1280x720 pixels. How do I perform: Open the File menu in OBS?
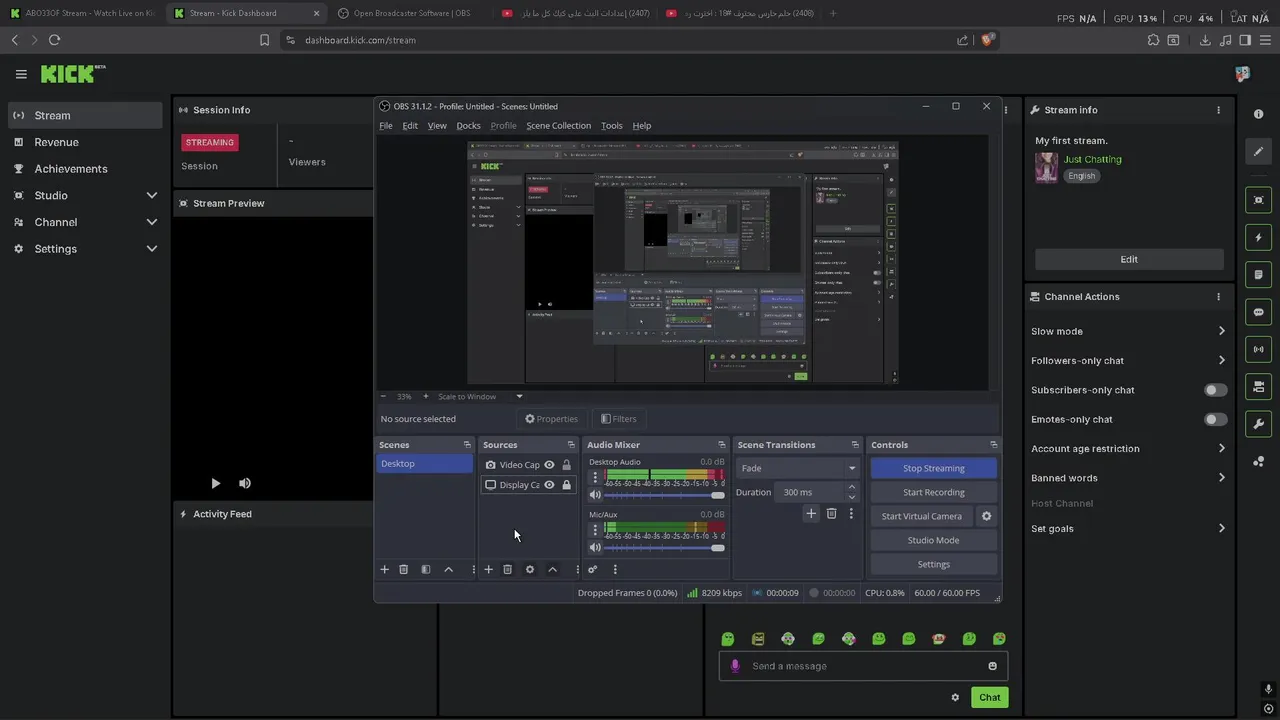[x=386, y=126]
